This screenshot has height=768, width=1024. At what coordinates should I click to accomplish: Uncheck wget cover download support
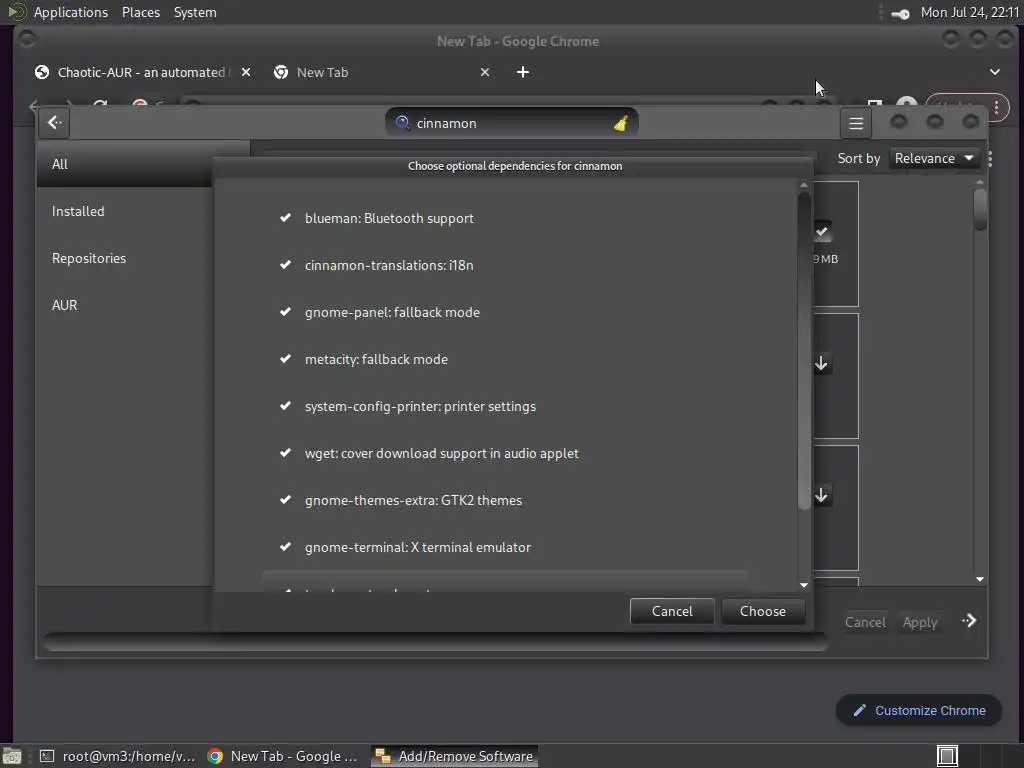tap(285, 453)
